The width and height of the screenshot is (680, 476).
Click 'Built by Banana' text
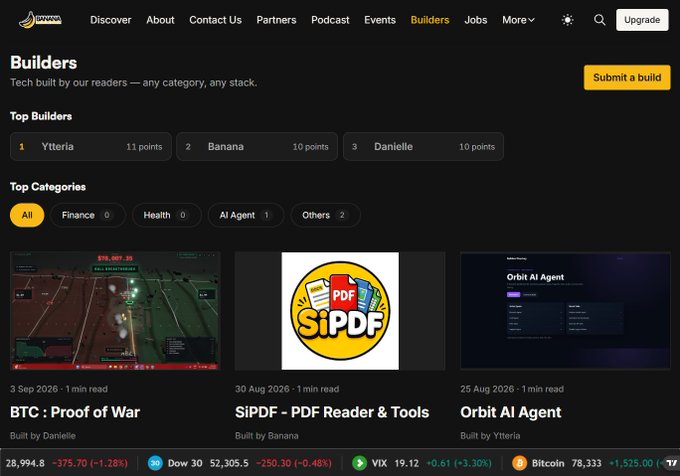[x=267, y=436]
